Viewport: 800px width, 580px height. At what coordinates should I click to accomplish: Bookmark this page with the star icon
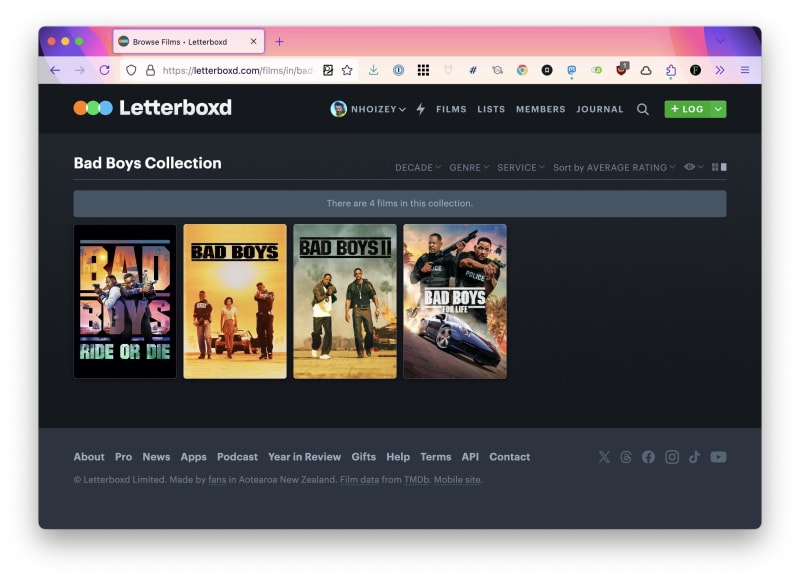(347, 70)
